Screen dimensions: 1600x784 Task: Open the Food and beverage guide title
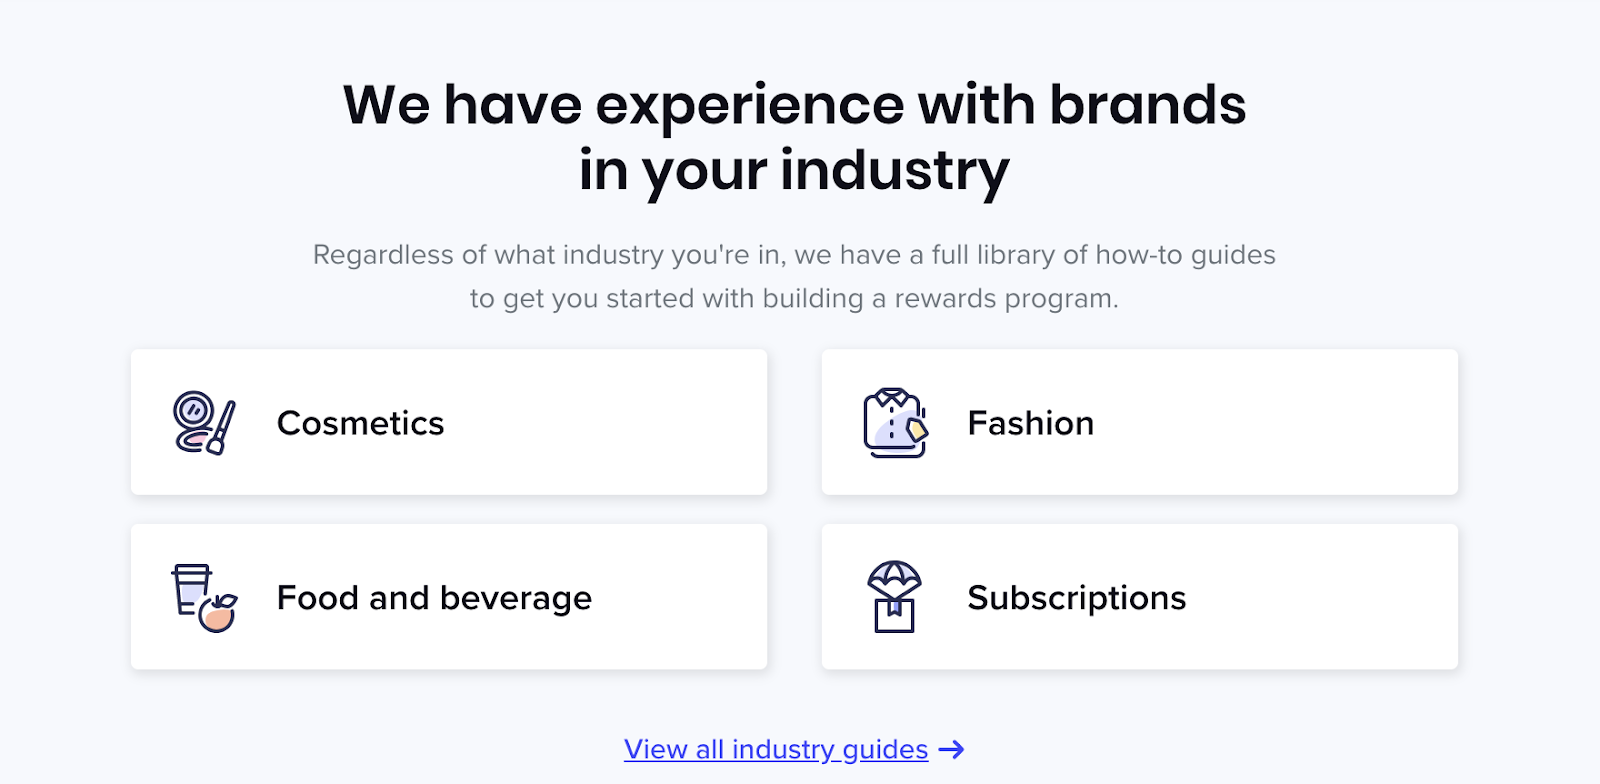tap(434, 598)
